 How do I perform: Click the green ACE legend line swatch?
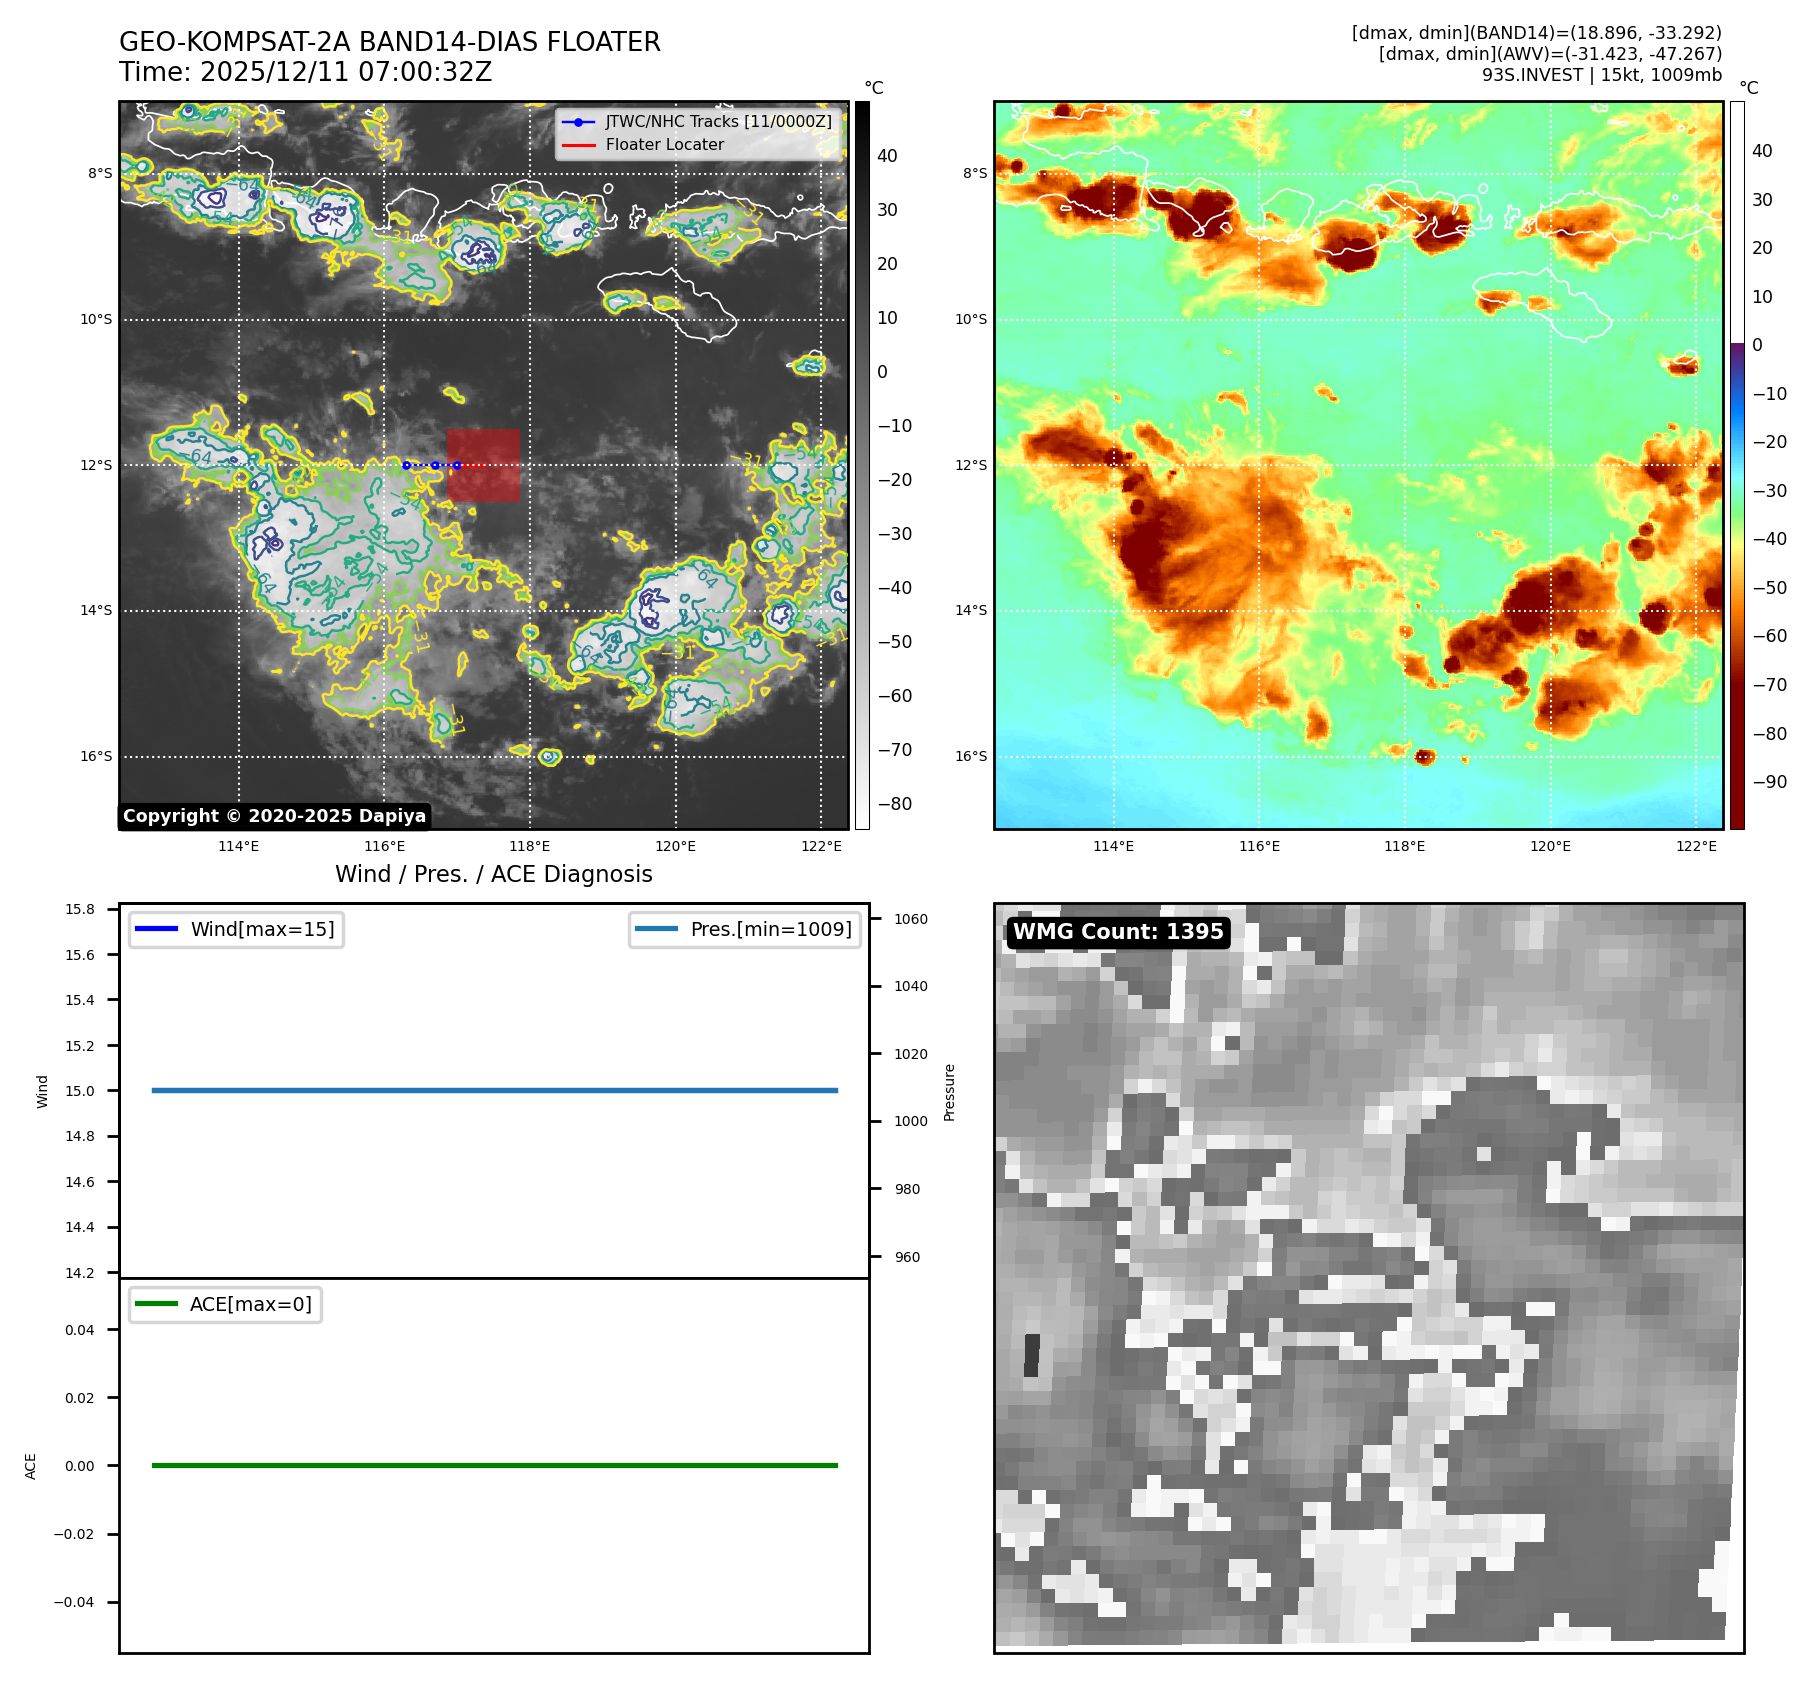[x=156, y=1304]
